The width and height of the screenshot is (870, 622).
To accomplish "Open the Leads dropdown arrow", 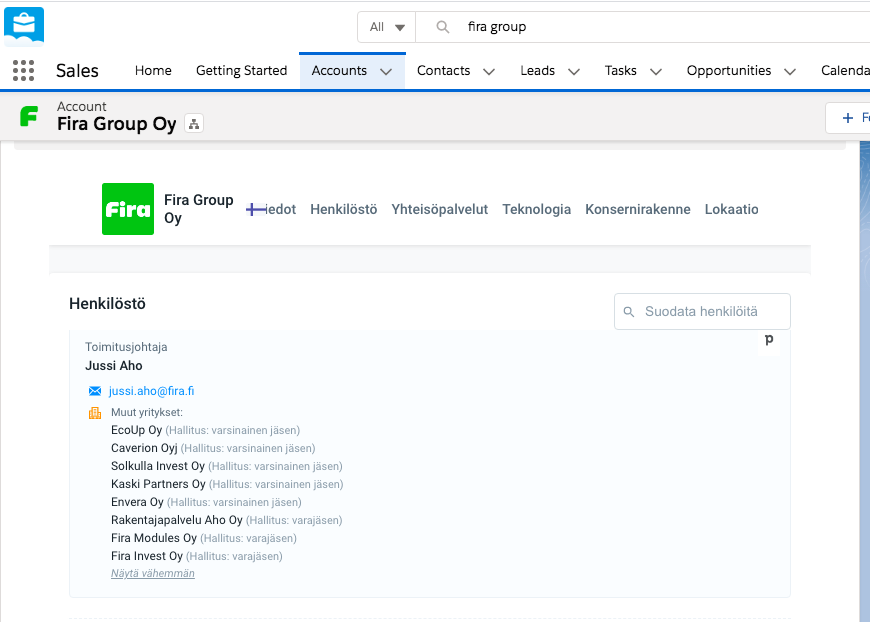I will point(573,71).
